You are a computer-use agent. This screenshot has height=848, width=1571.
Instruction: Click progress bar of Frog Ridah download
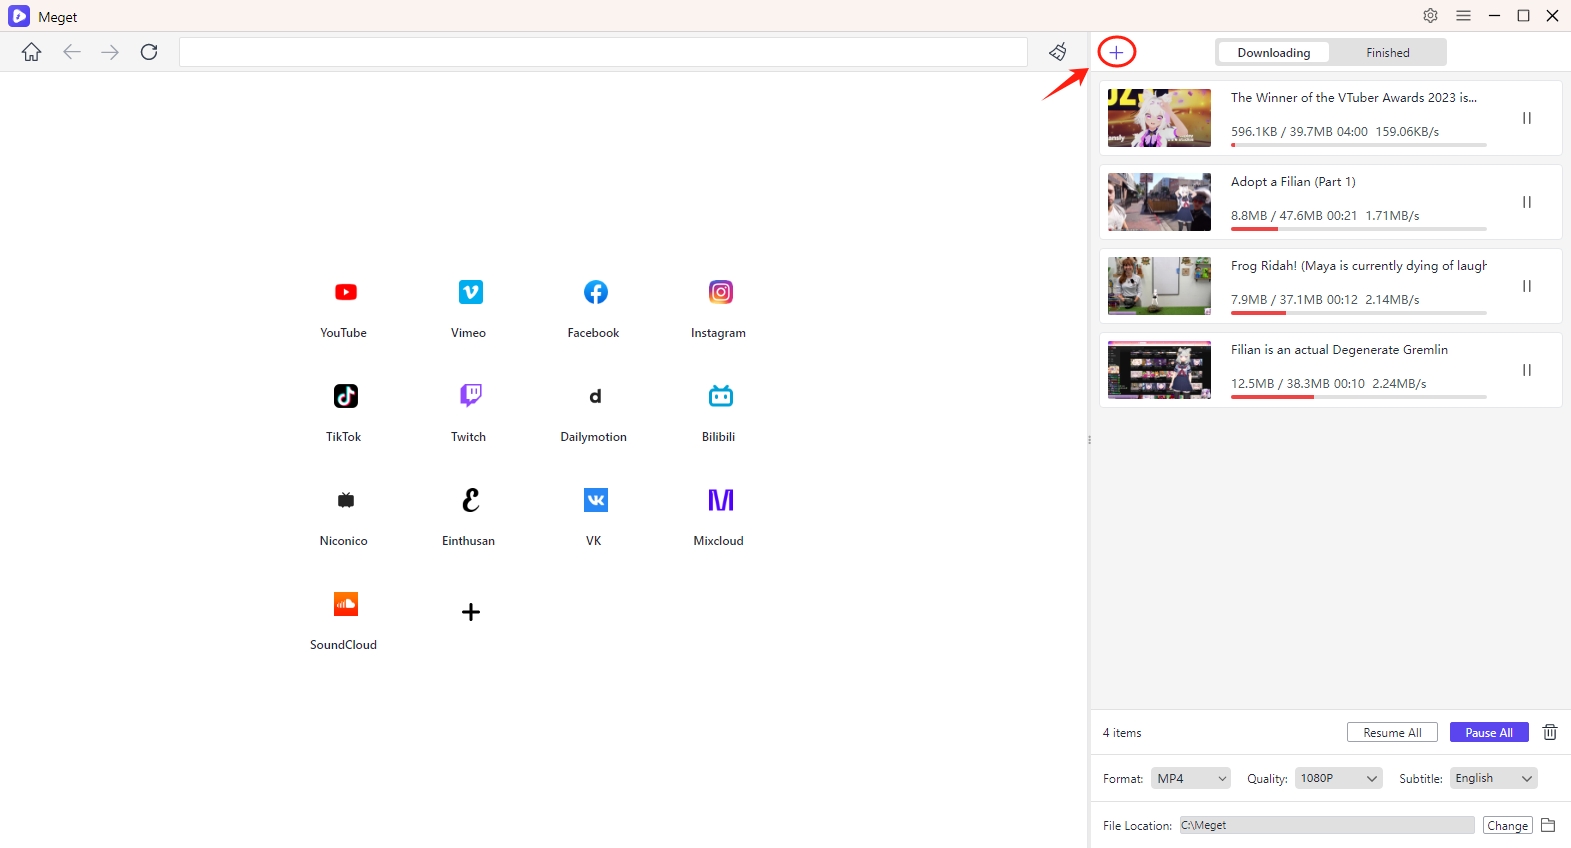pos(1358,313)
